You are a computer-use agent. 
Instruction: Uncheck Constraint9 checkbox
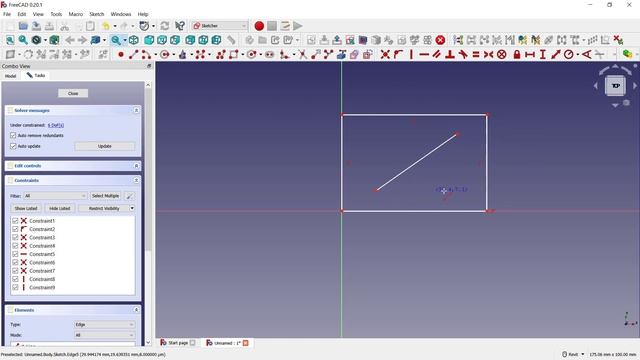[15, 287]
